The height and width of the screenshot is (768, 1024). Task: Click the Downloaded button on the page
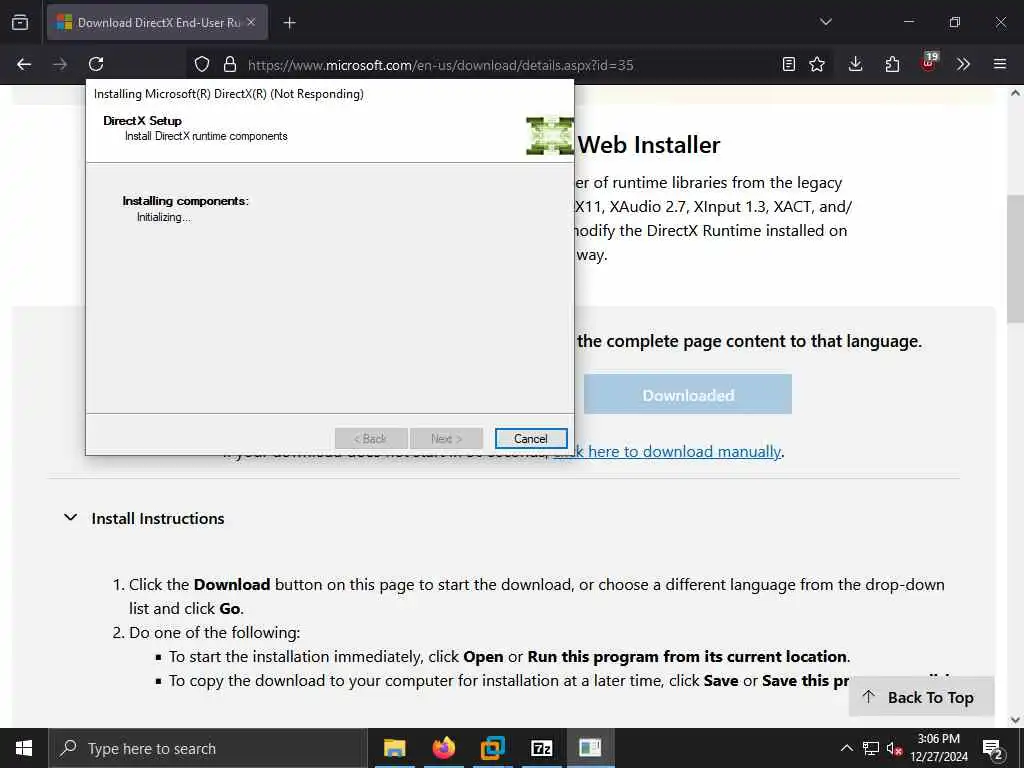click(x=688, y=394)
